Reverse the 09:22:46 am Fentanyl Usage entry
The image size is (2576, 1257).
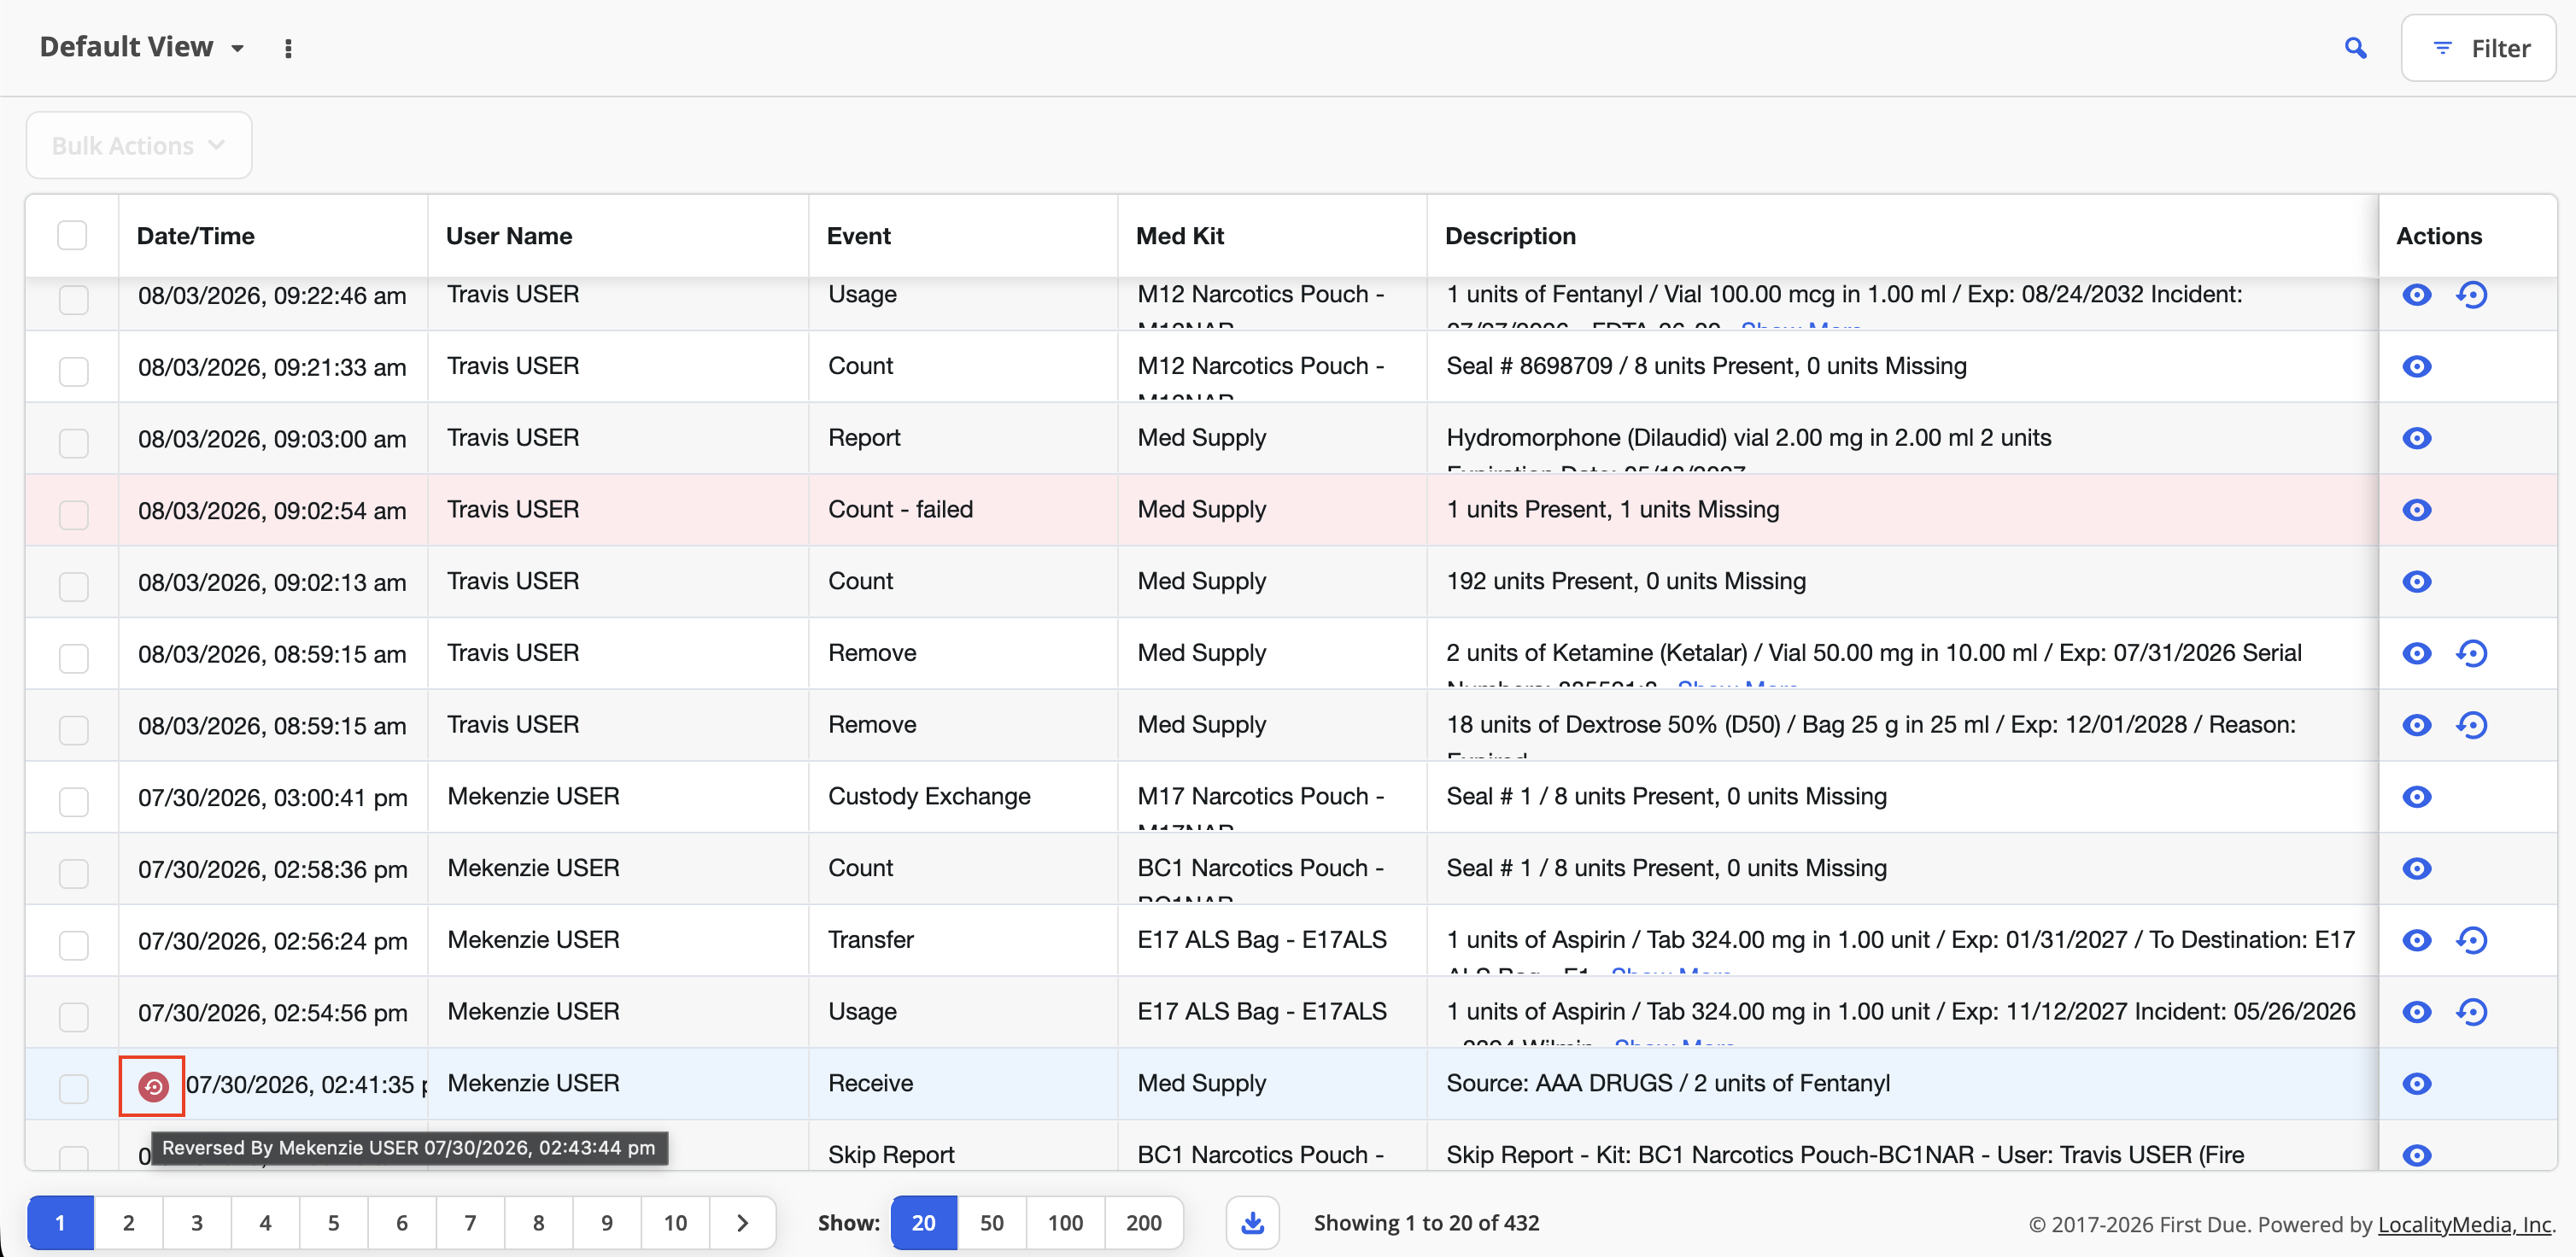pyautogui.click(x=2471, y=294)
